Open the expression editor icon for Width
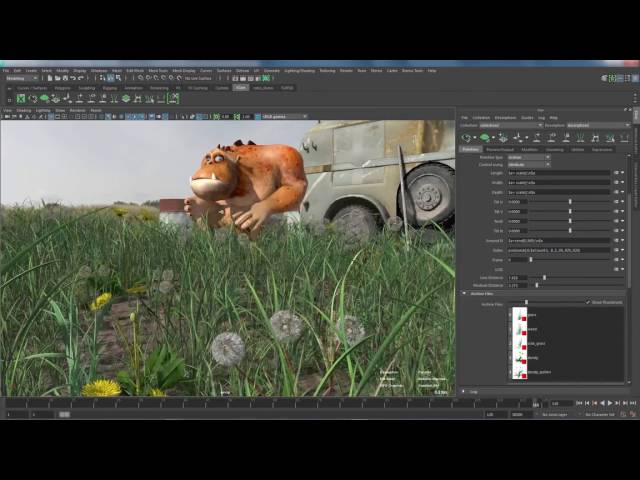The width and height of the screenshot is (640, 480). [x=616, y=183]
